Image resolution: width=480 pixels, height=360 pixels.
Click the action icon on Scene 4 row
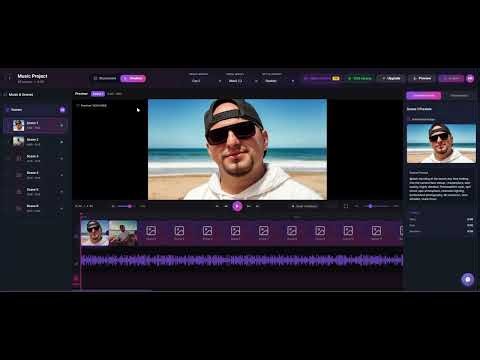tap(61, 175)
